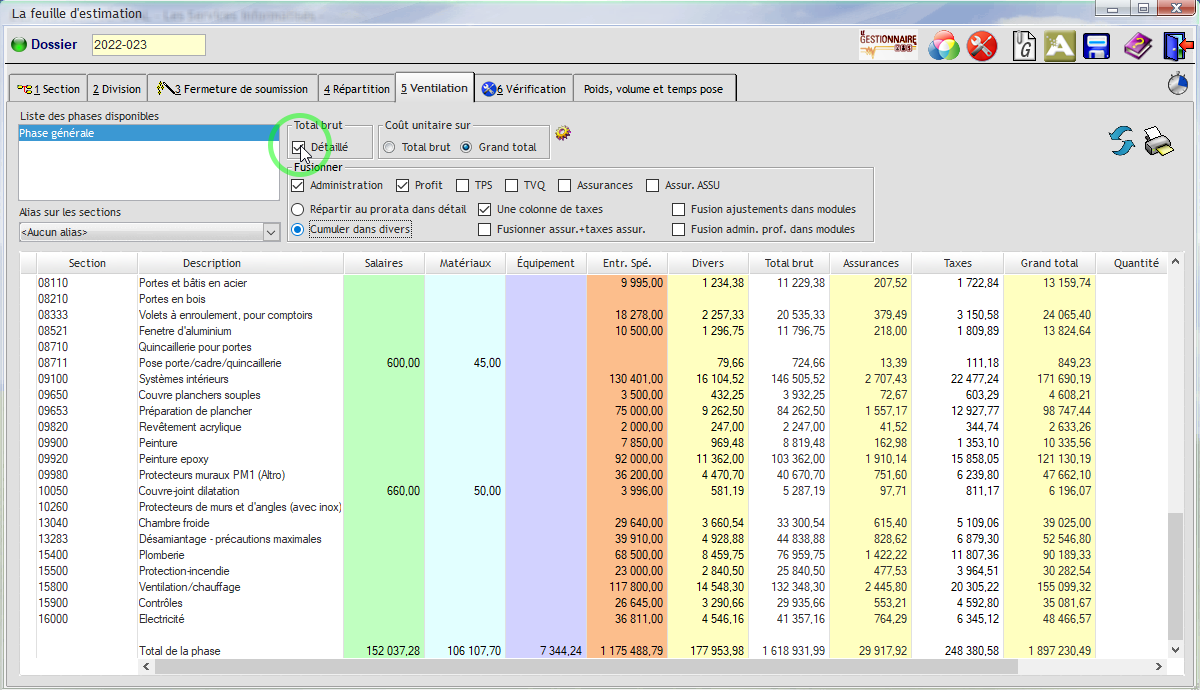
Task: Click the red wrench tools icon
Action: [x=983, y=46]
